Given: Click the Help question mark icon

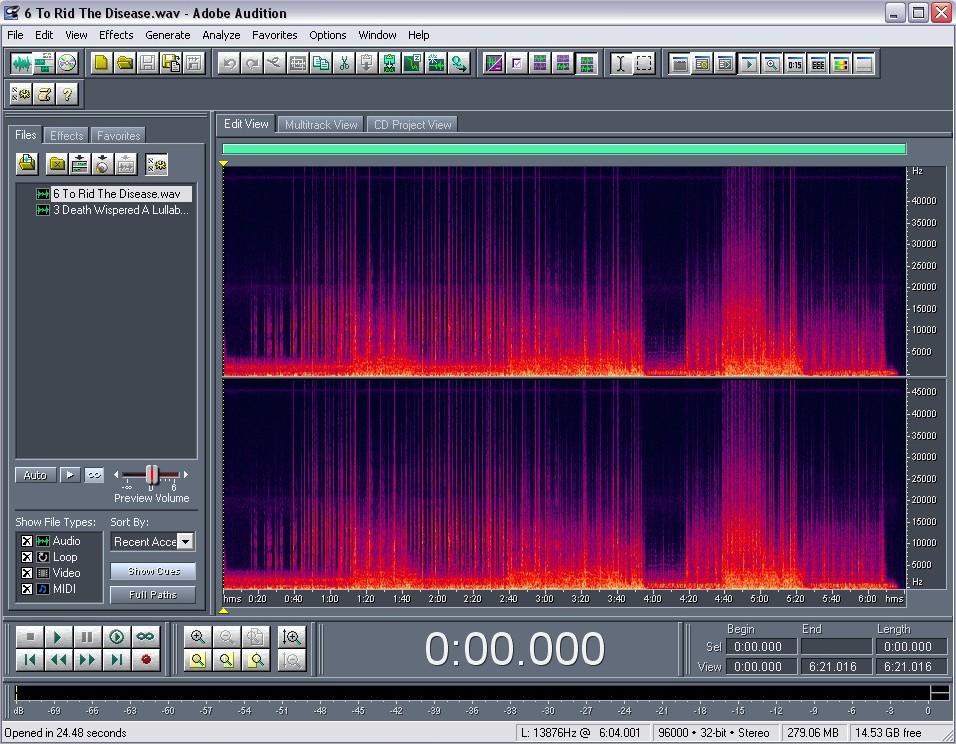Looking at the screenshot, I should point(67,94).
